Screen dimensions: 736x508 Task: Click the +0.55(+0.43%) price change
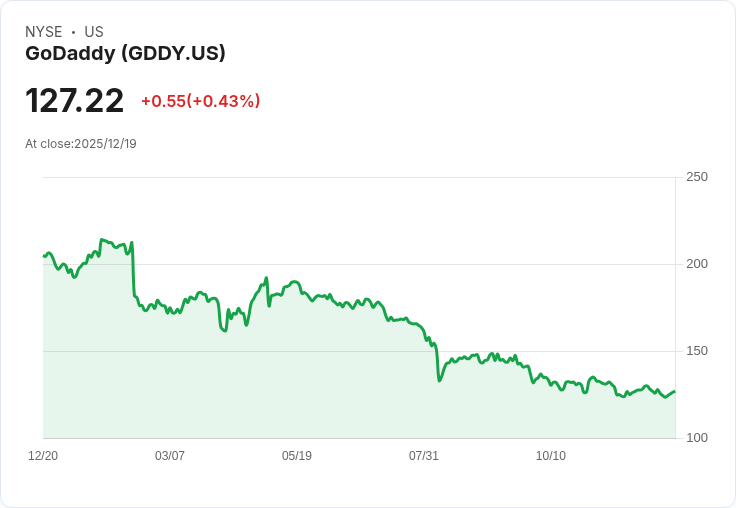click(x=200, y=101)
